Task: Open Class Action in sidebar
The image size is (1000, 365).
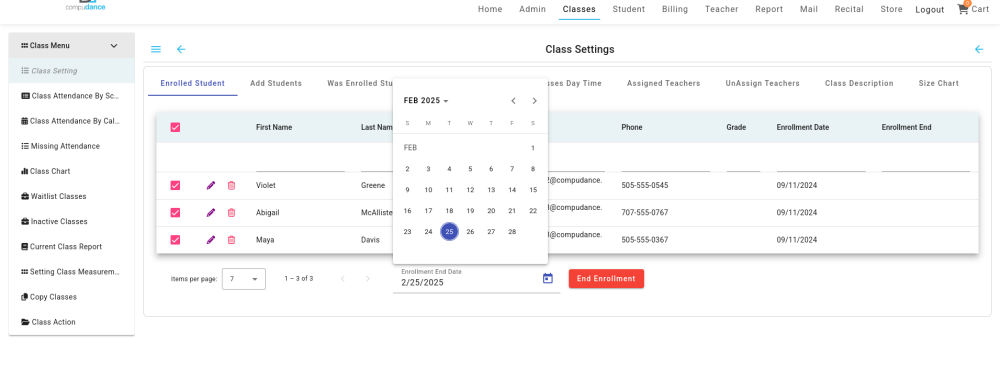Action: (71, 322)
